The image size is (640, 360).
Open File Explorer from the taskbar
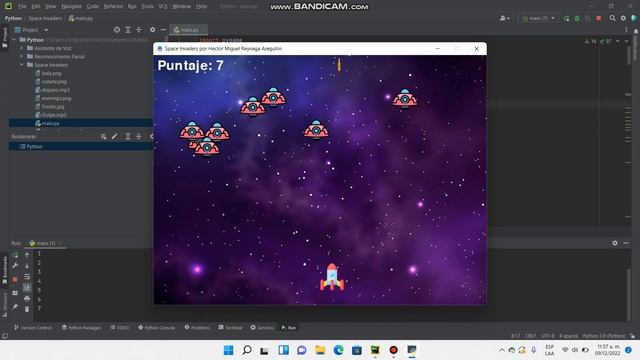pyautogui.click(x=320, y=350)
